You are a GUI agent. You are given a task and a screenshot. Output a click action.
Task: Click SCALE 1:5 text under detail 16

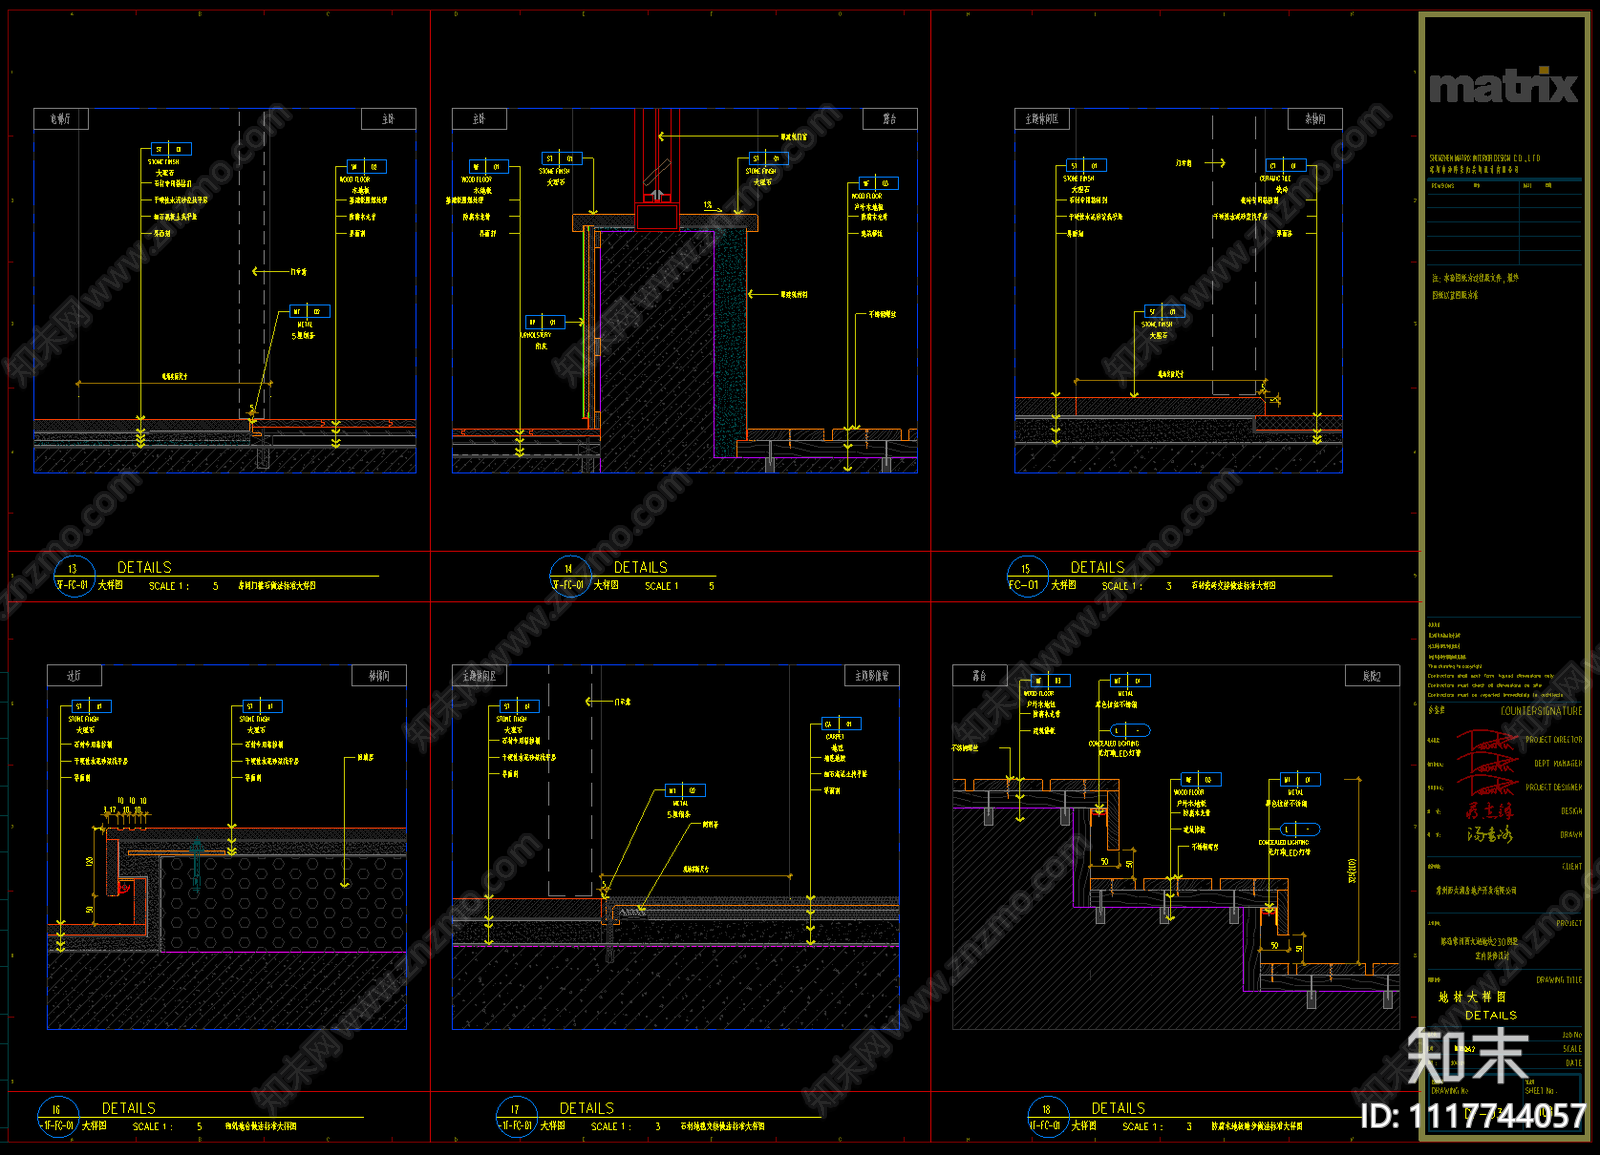click(x=167, y=1126)
